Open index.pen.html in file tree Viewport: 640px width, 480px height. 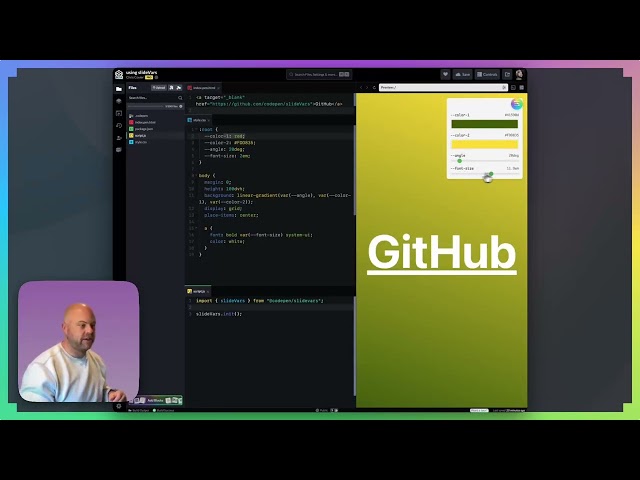pyautogui.click(x=145, y=122)
